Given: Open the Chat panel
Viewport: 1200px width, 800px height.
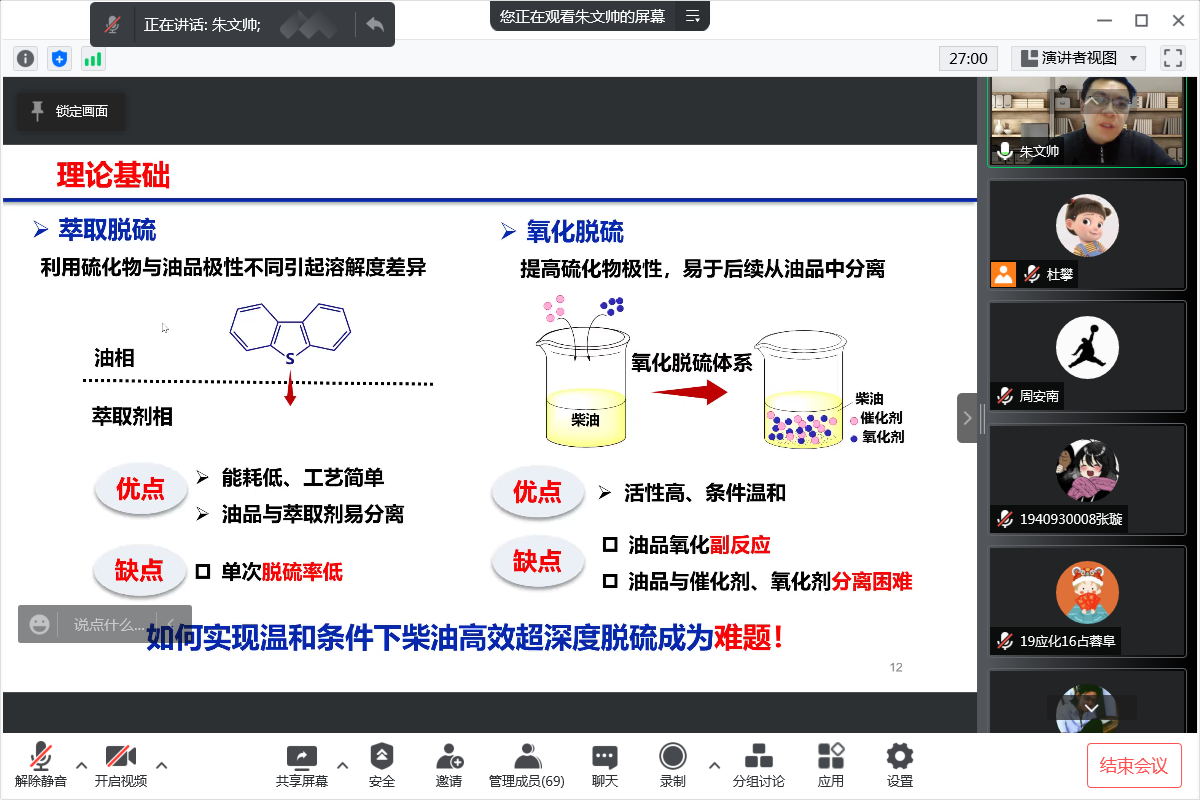Looking at the screenshot, I should pyautogui.click(x=604, y=765).
